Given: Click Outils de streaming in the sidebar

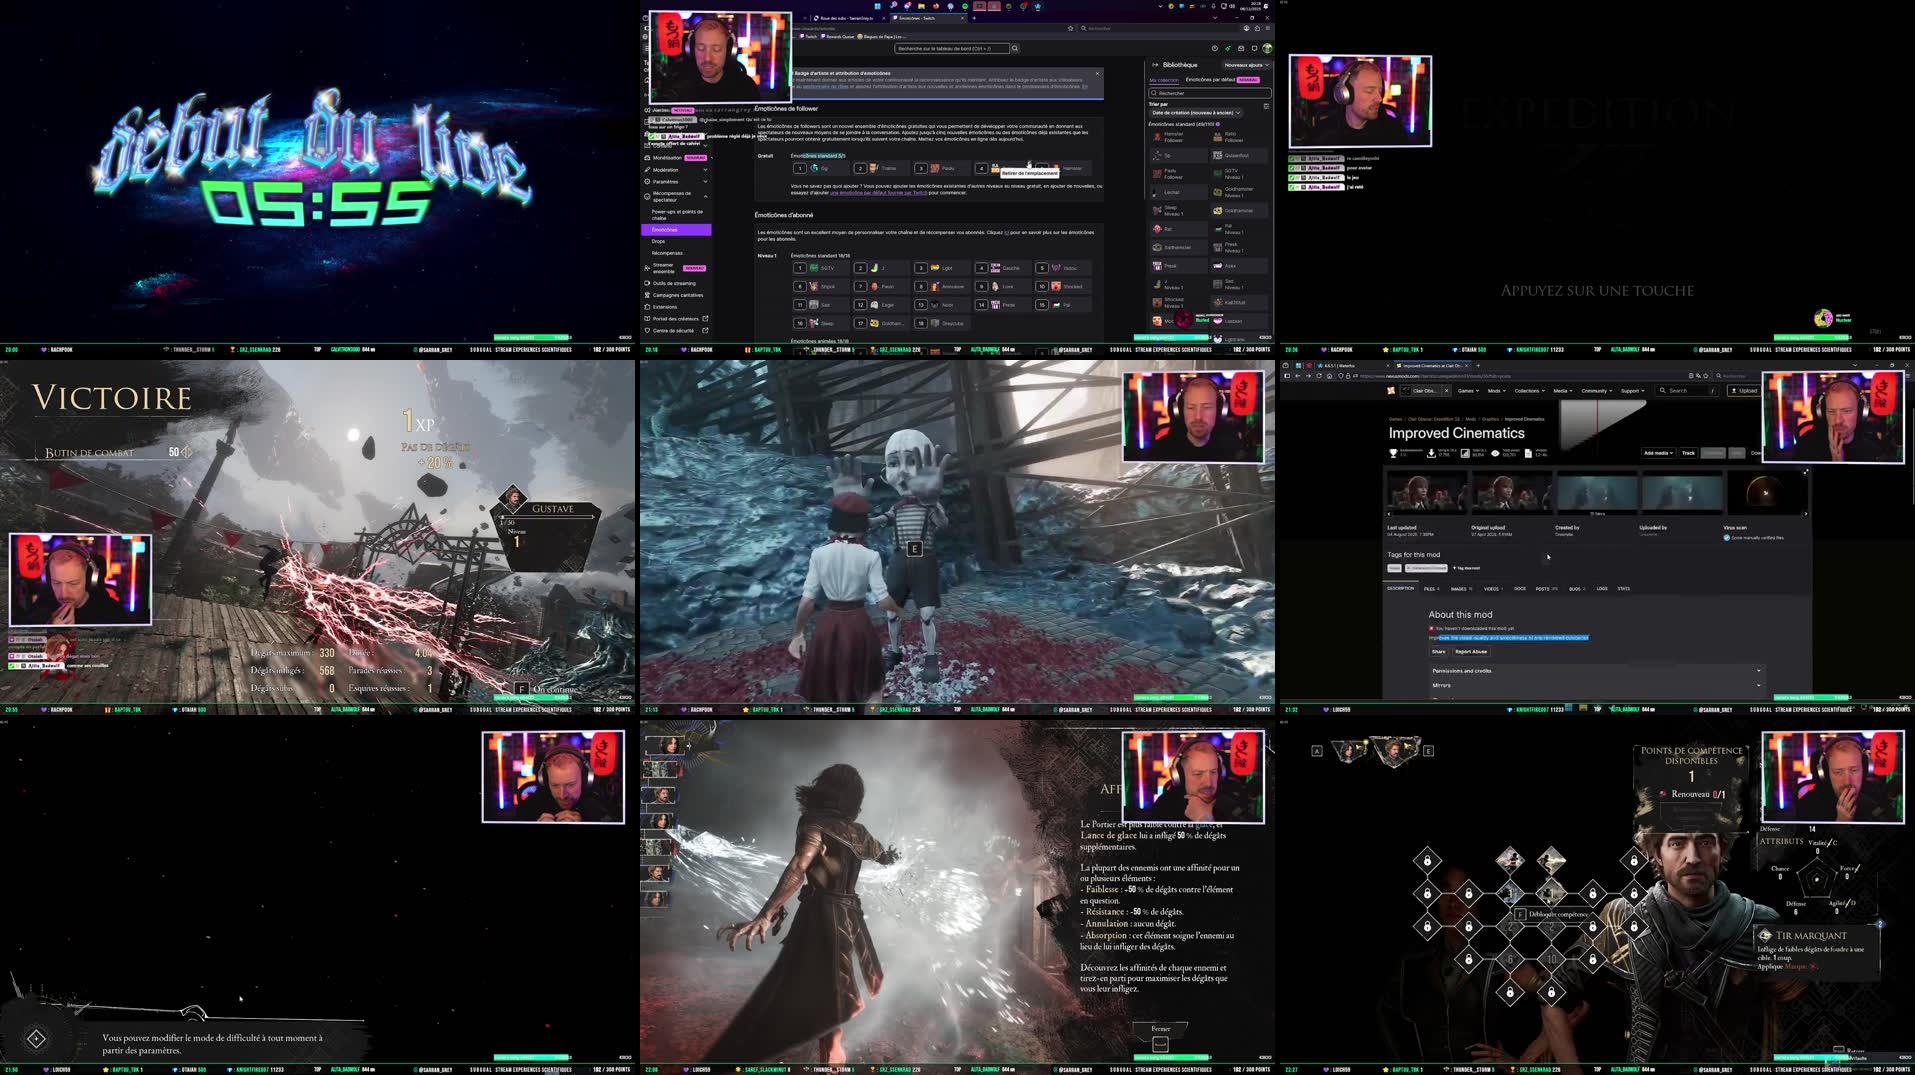Looking at the screenshot, I should click(x=674, y=284).
